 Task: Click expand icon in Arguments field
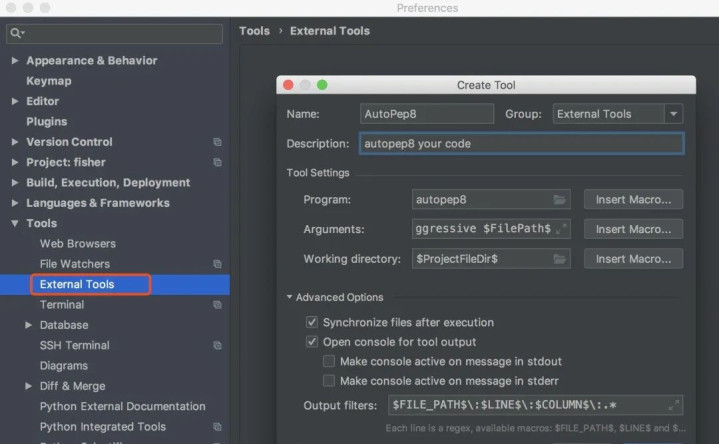point(560,229)
